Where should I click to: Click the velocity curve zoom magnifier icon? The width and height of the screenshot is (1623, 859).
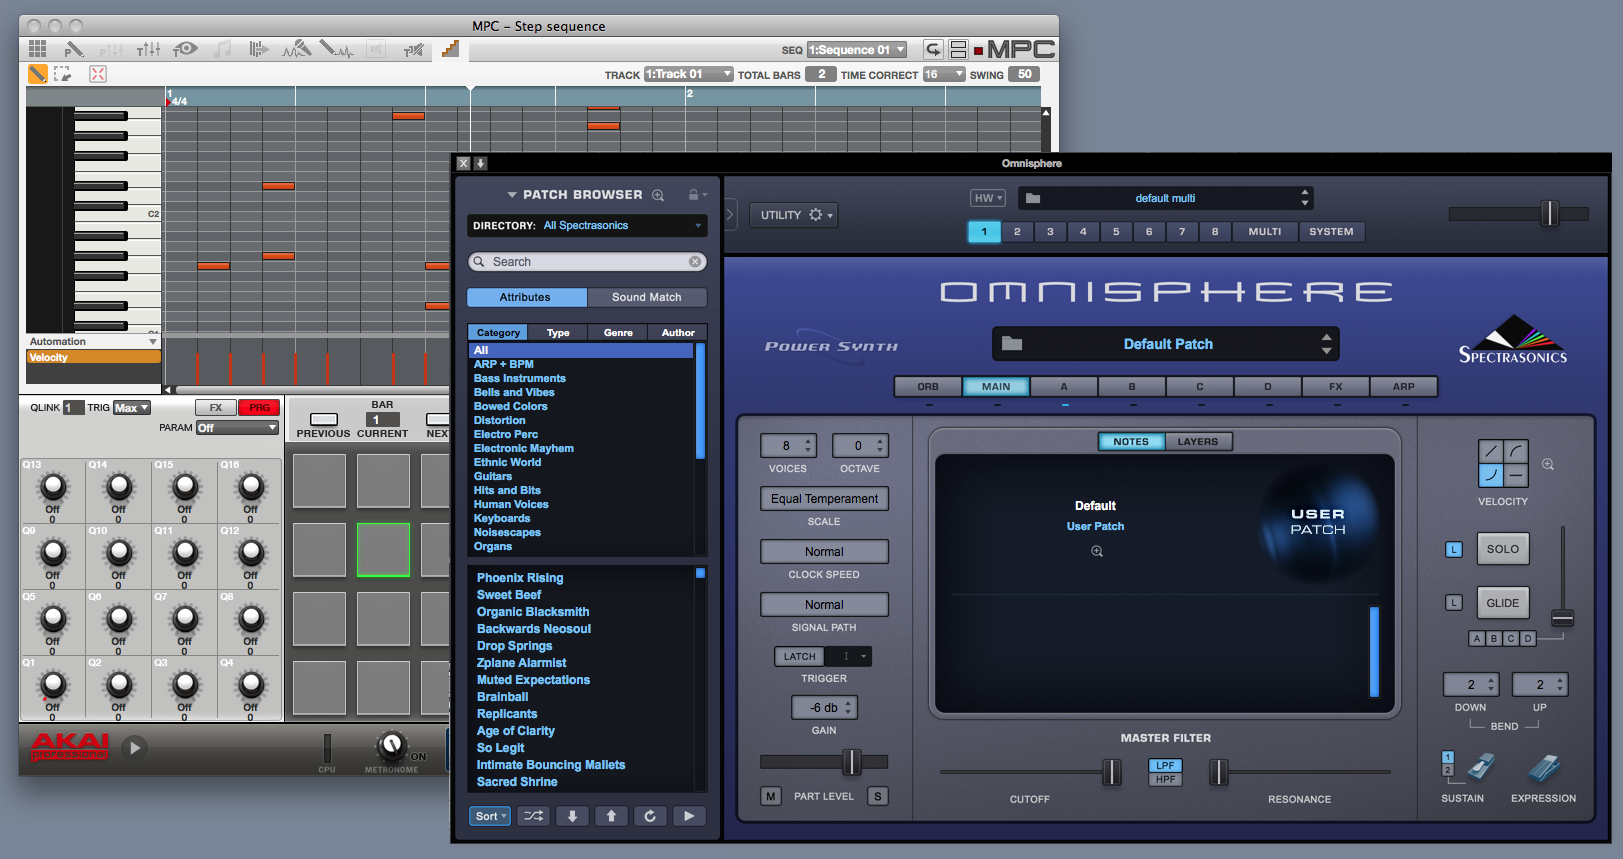[x=1548, y=465]
